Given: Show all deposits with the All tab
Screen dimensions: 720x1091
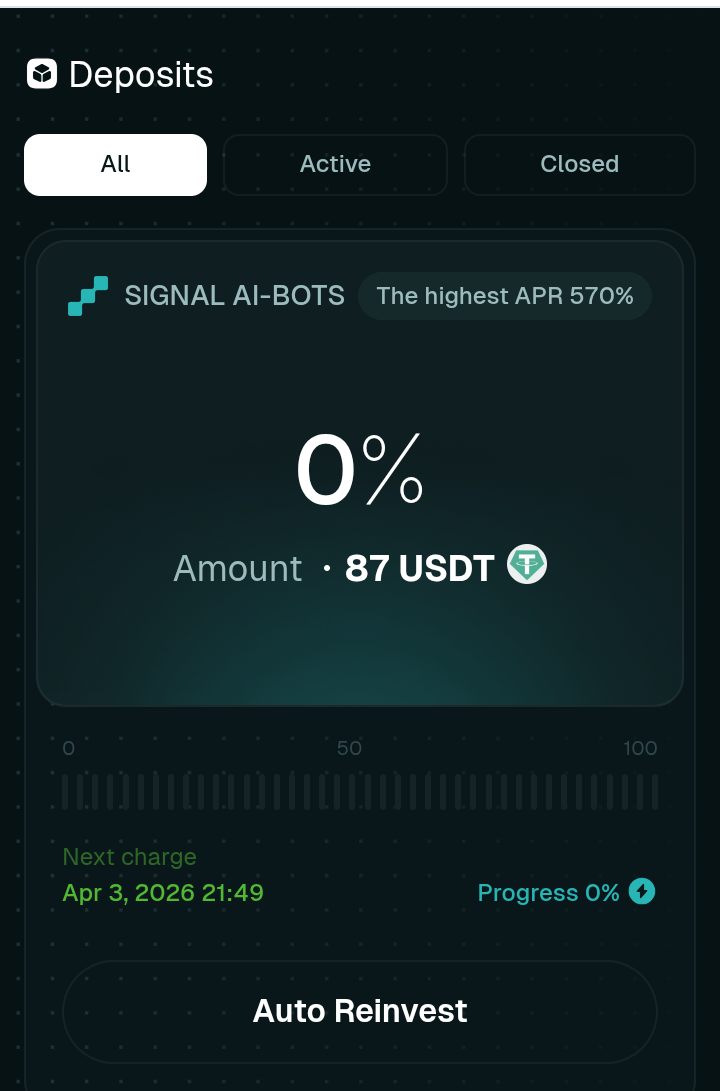Looking at the screenshot, I should pos(115,164).
